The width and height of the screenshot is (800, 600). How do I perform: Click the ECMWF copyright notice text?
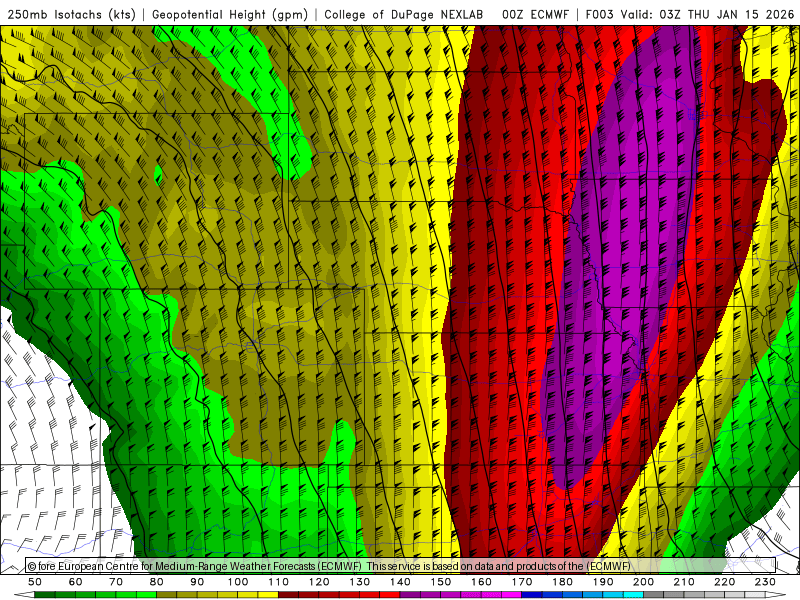329,566
